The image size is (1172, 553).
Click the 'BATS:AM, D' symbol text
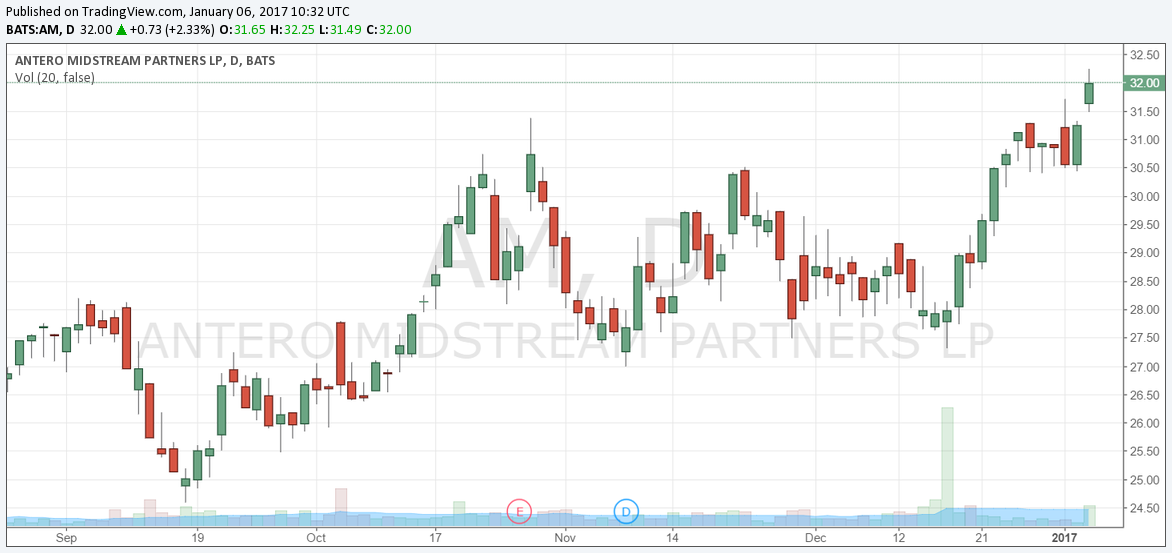[x=41, y=30]
